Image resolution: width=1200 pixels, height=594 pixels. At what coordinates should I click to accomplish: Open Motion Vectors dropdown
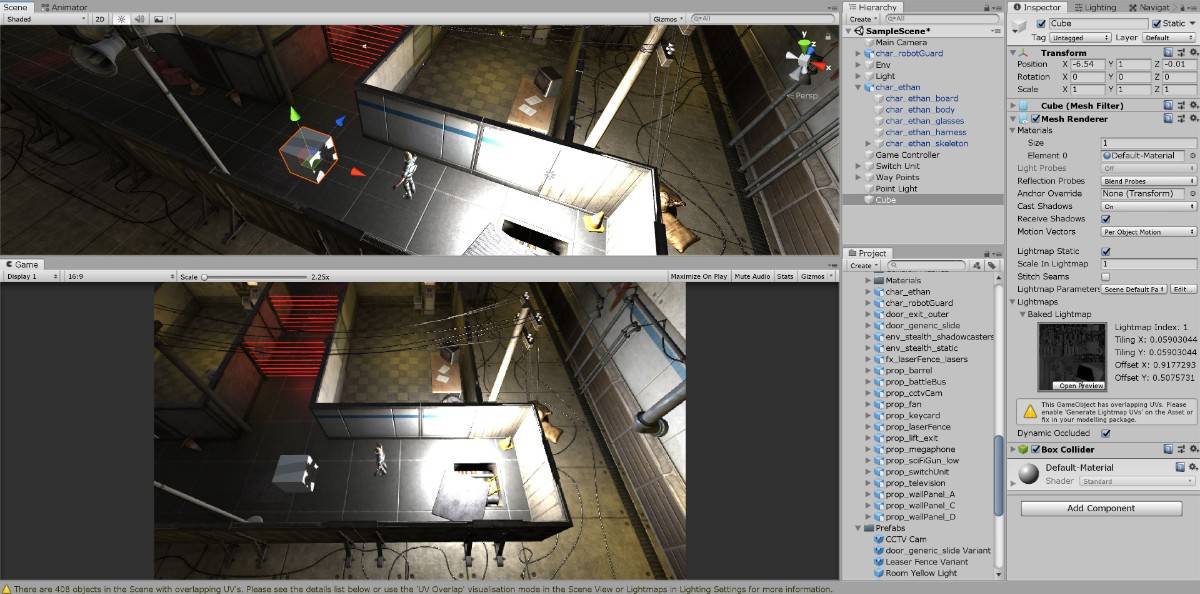1149,232
